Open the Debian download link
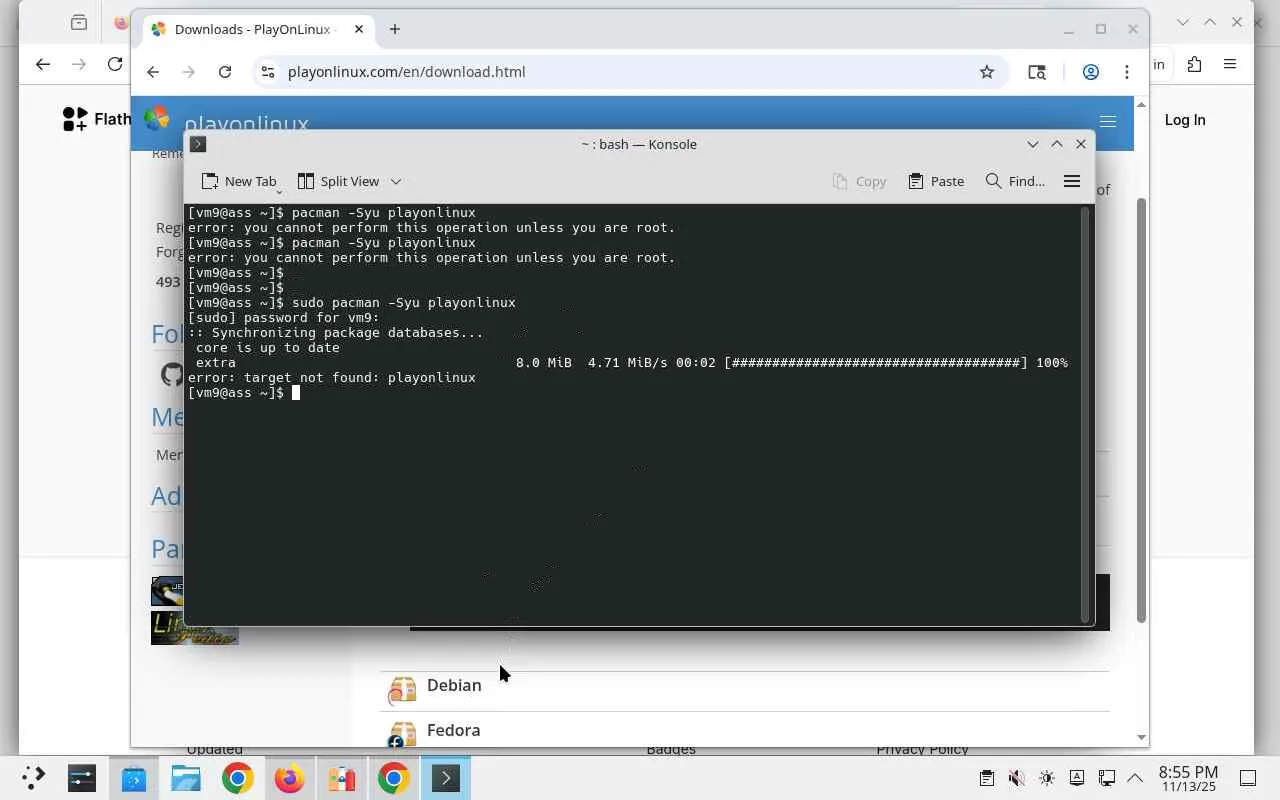1280x800 pixels. tap(454, 685)
